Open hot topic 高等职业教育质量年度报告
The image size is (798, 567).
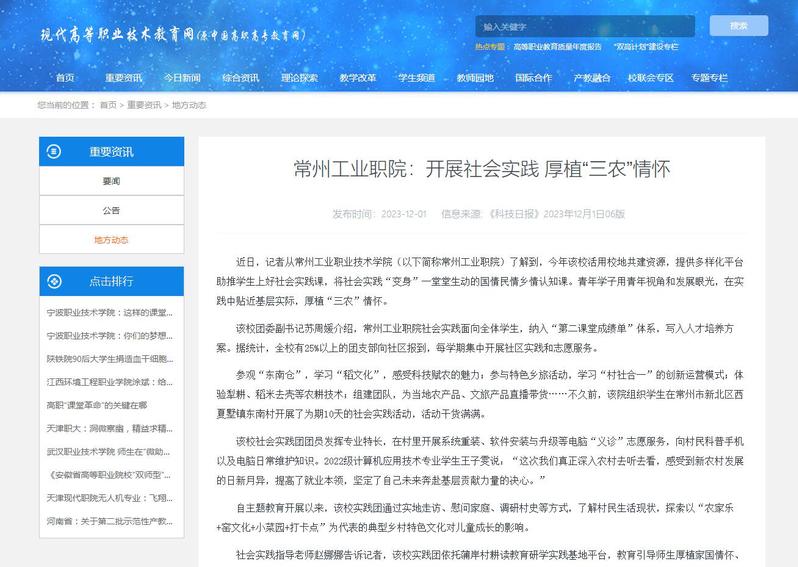(x=557, y=47)
